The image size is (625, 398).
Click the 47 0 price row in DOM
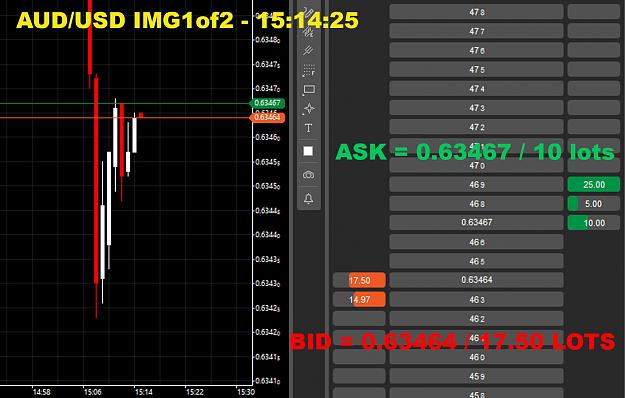click(476, 165)
